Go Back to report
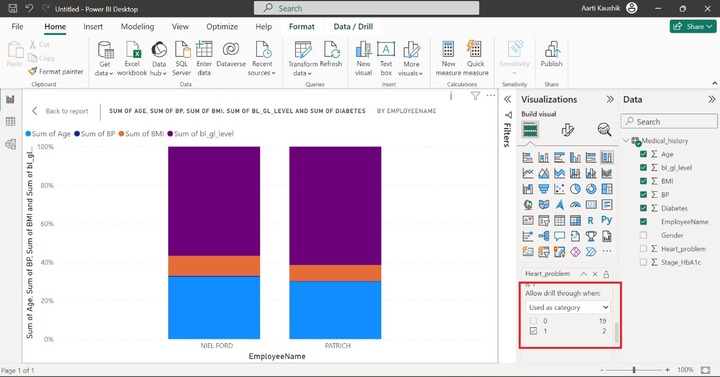 pos(60,111)
